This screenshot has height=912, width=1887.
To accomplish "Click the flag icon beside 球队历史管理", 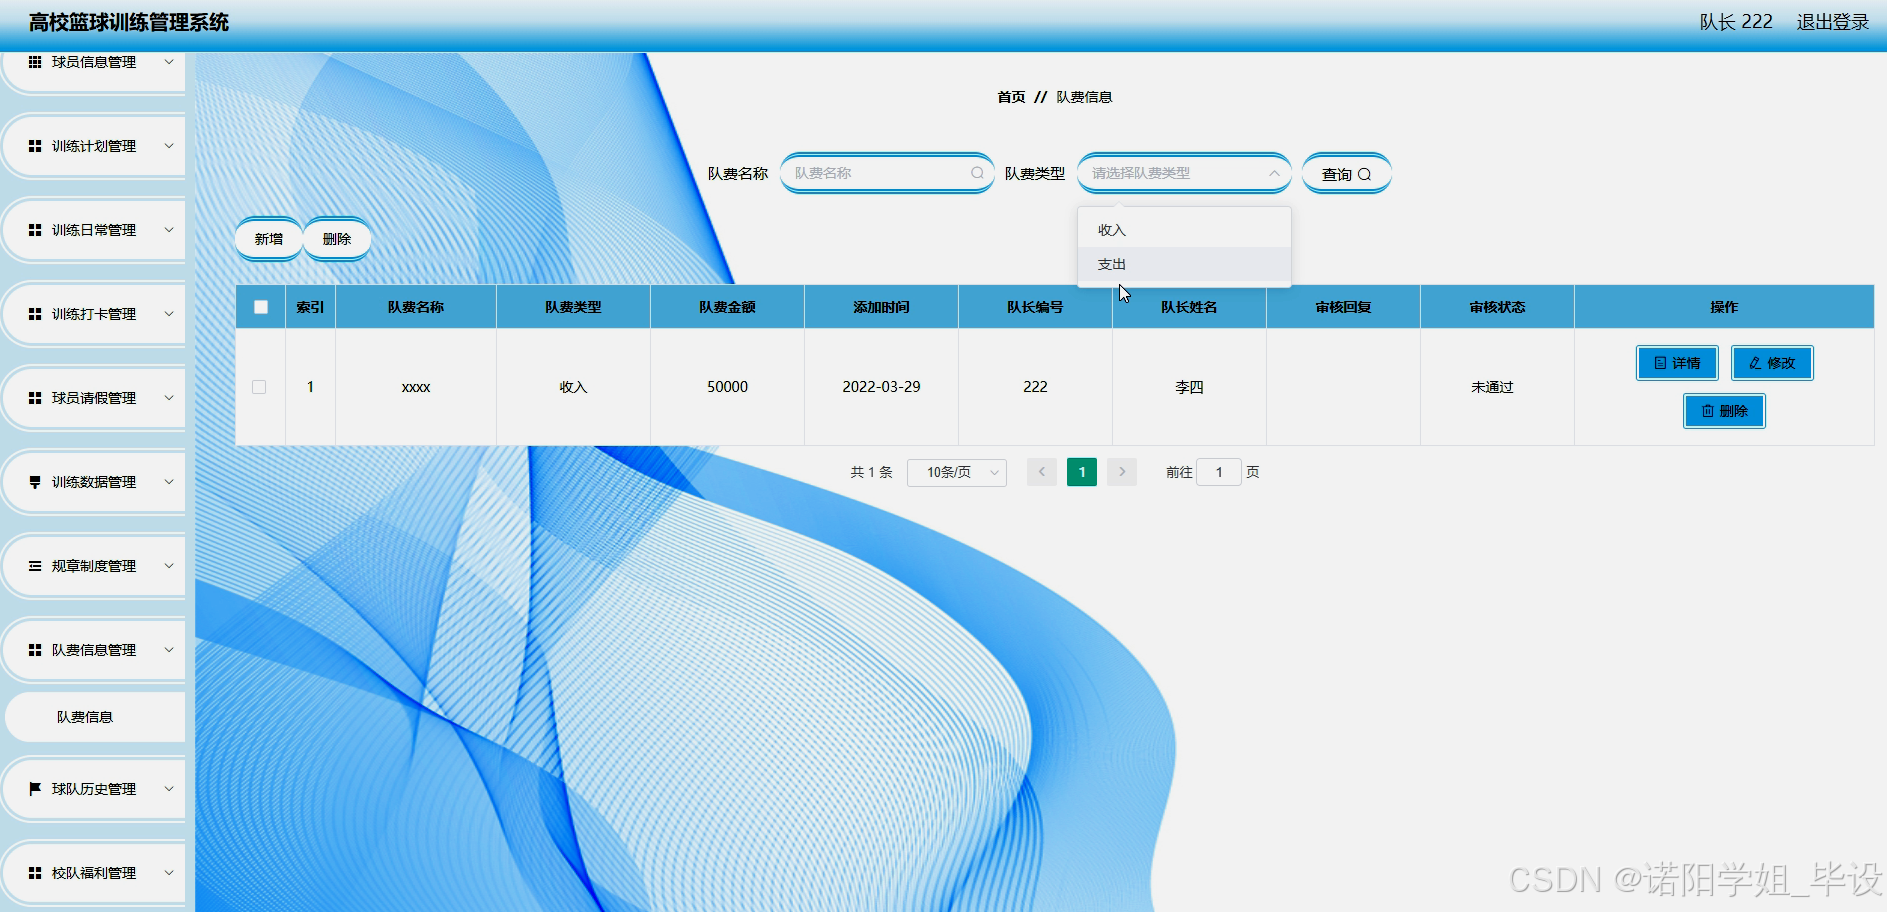I will [35, 789].
